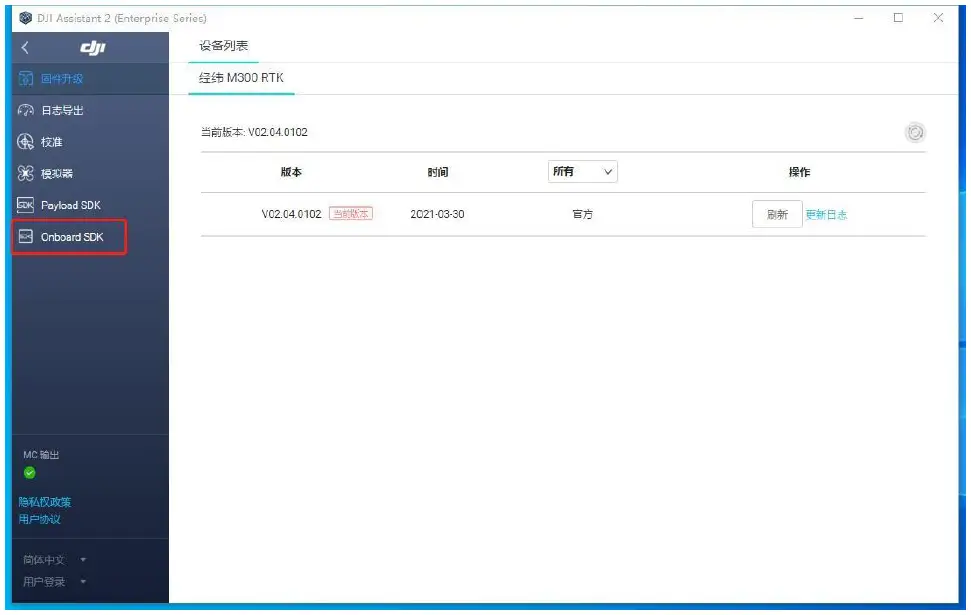Click the 刷新 button for version V02.04.0102
Viewport: 971px width, 615px height.
(777, 214)
